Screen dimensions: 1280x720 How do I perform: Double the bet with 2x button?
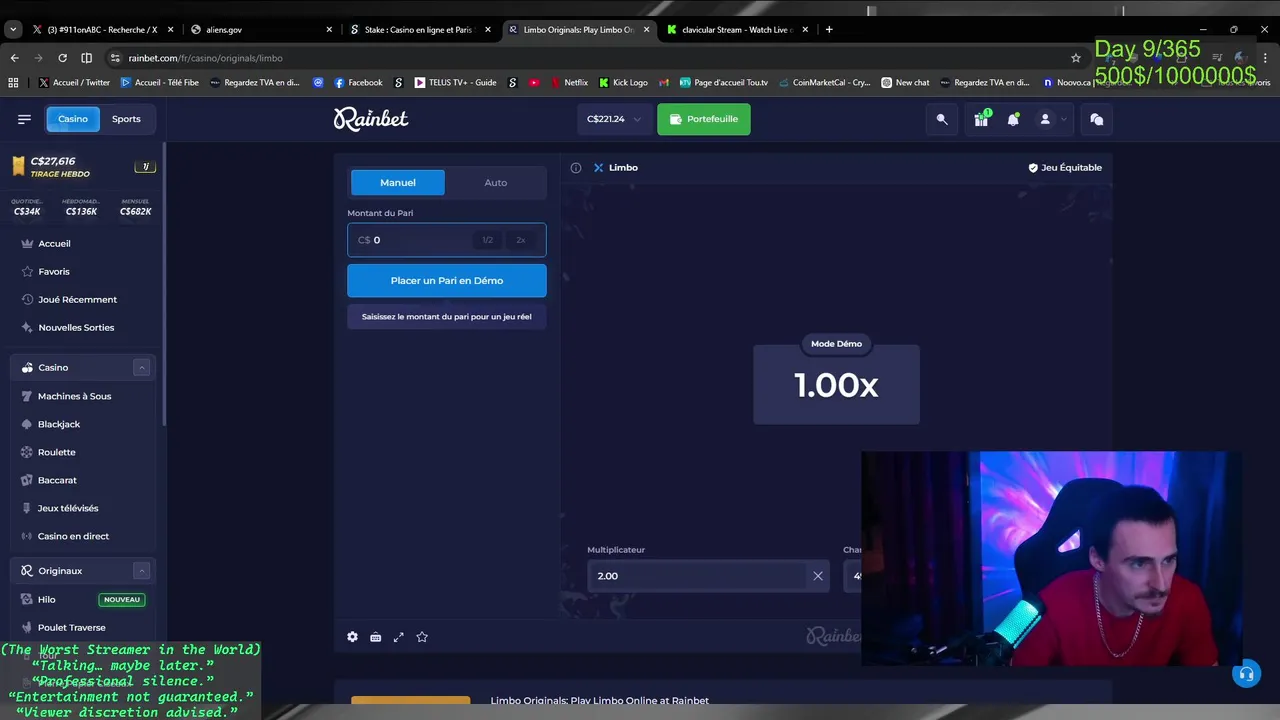(x=520, y=240)
